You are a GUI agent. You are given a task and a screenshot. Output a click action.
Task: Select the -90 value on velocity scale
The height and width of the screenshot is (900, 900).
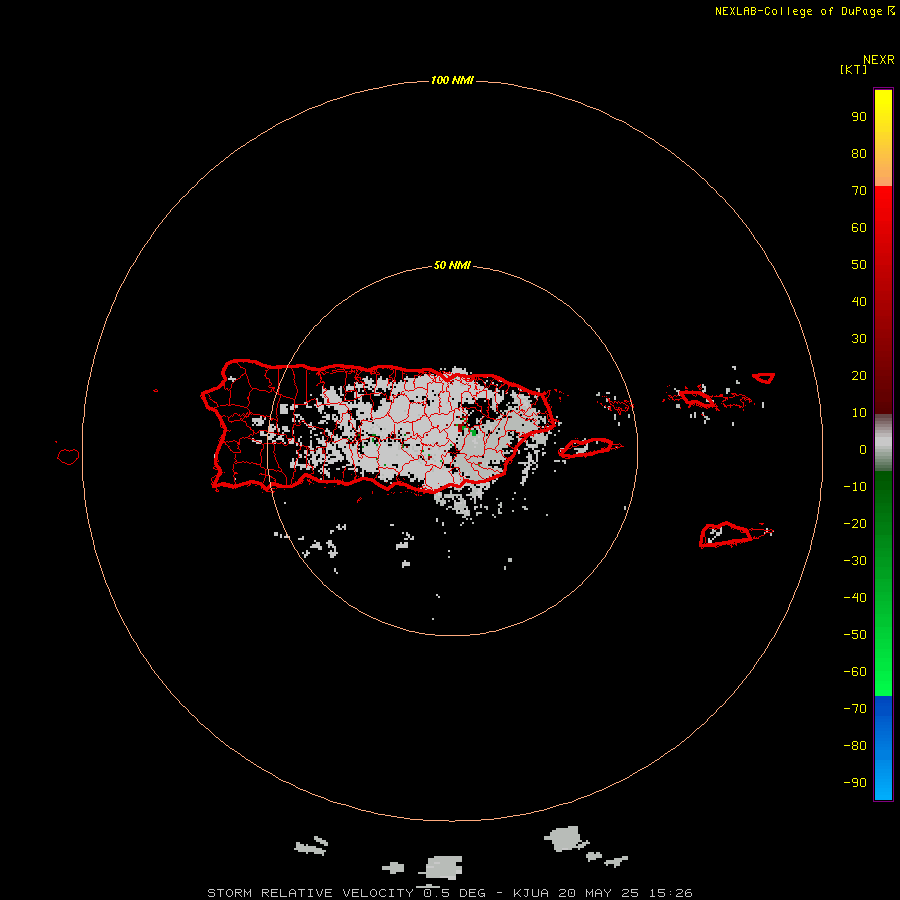click(x=855, y=783)
